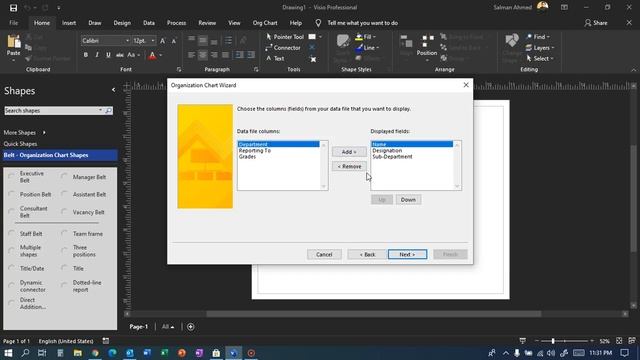
Task: Open the Org Chart ribbon tab
Action: (265, 23)
